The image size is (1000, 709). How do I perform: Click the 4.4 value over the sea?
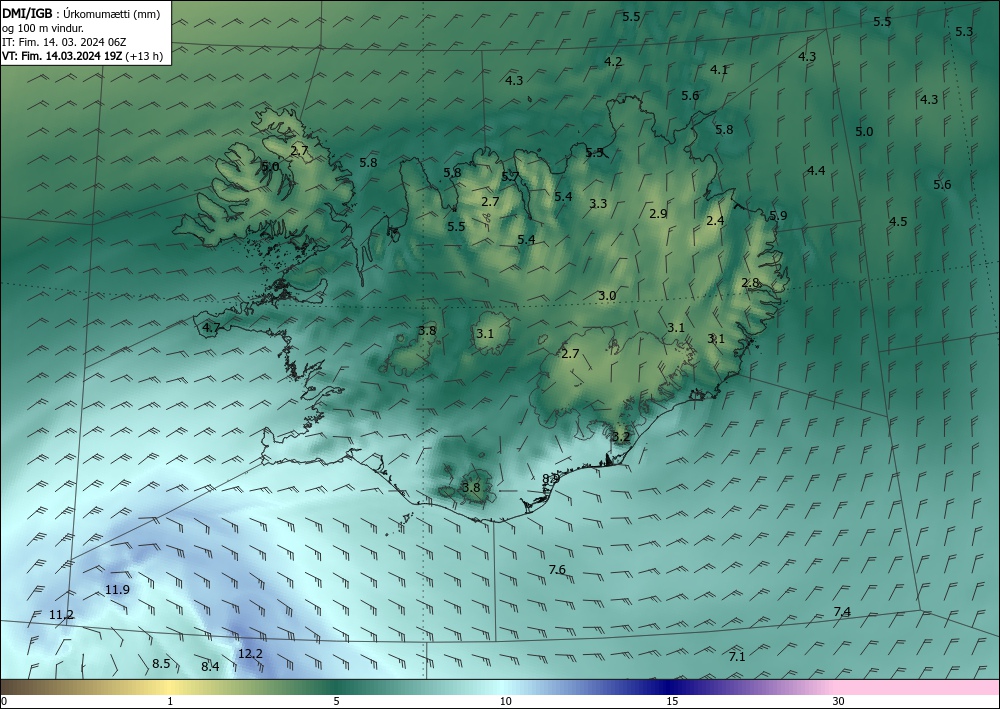tap(816, 170)
